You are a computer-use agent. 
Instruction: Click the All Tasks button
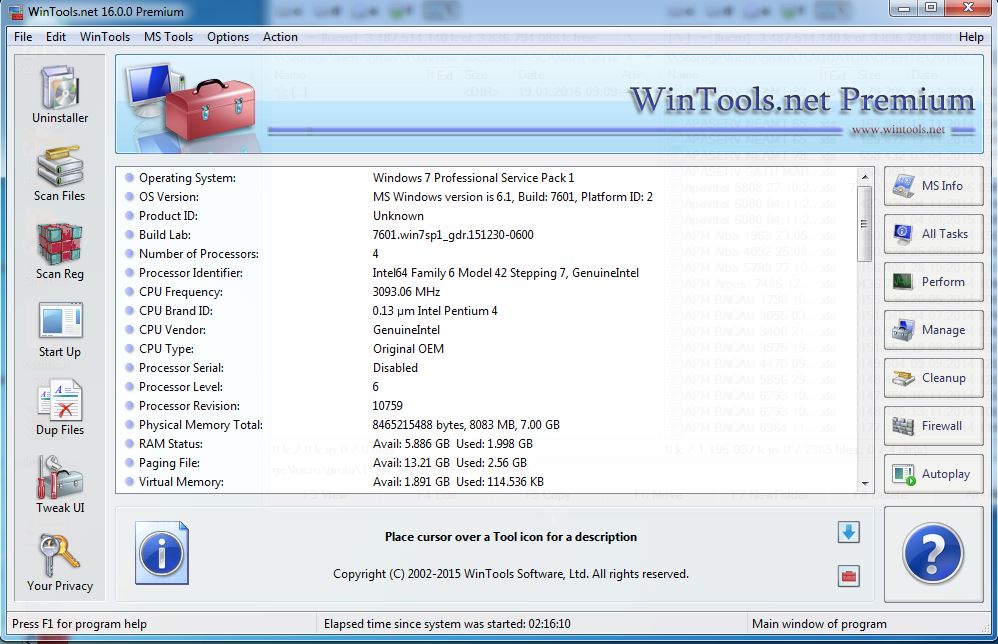click(x=933, y=234)
